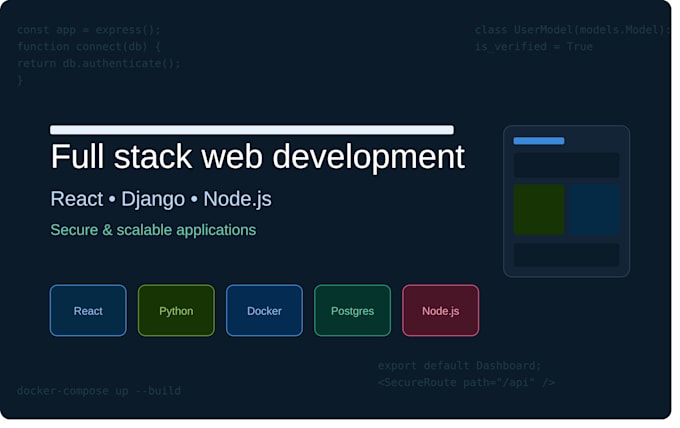The image size is (680, 428).
Task: Select the Docker badge
Action: 264,310
